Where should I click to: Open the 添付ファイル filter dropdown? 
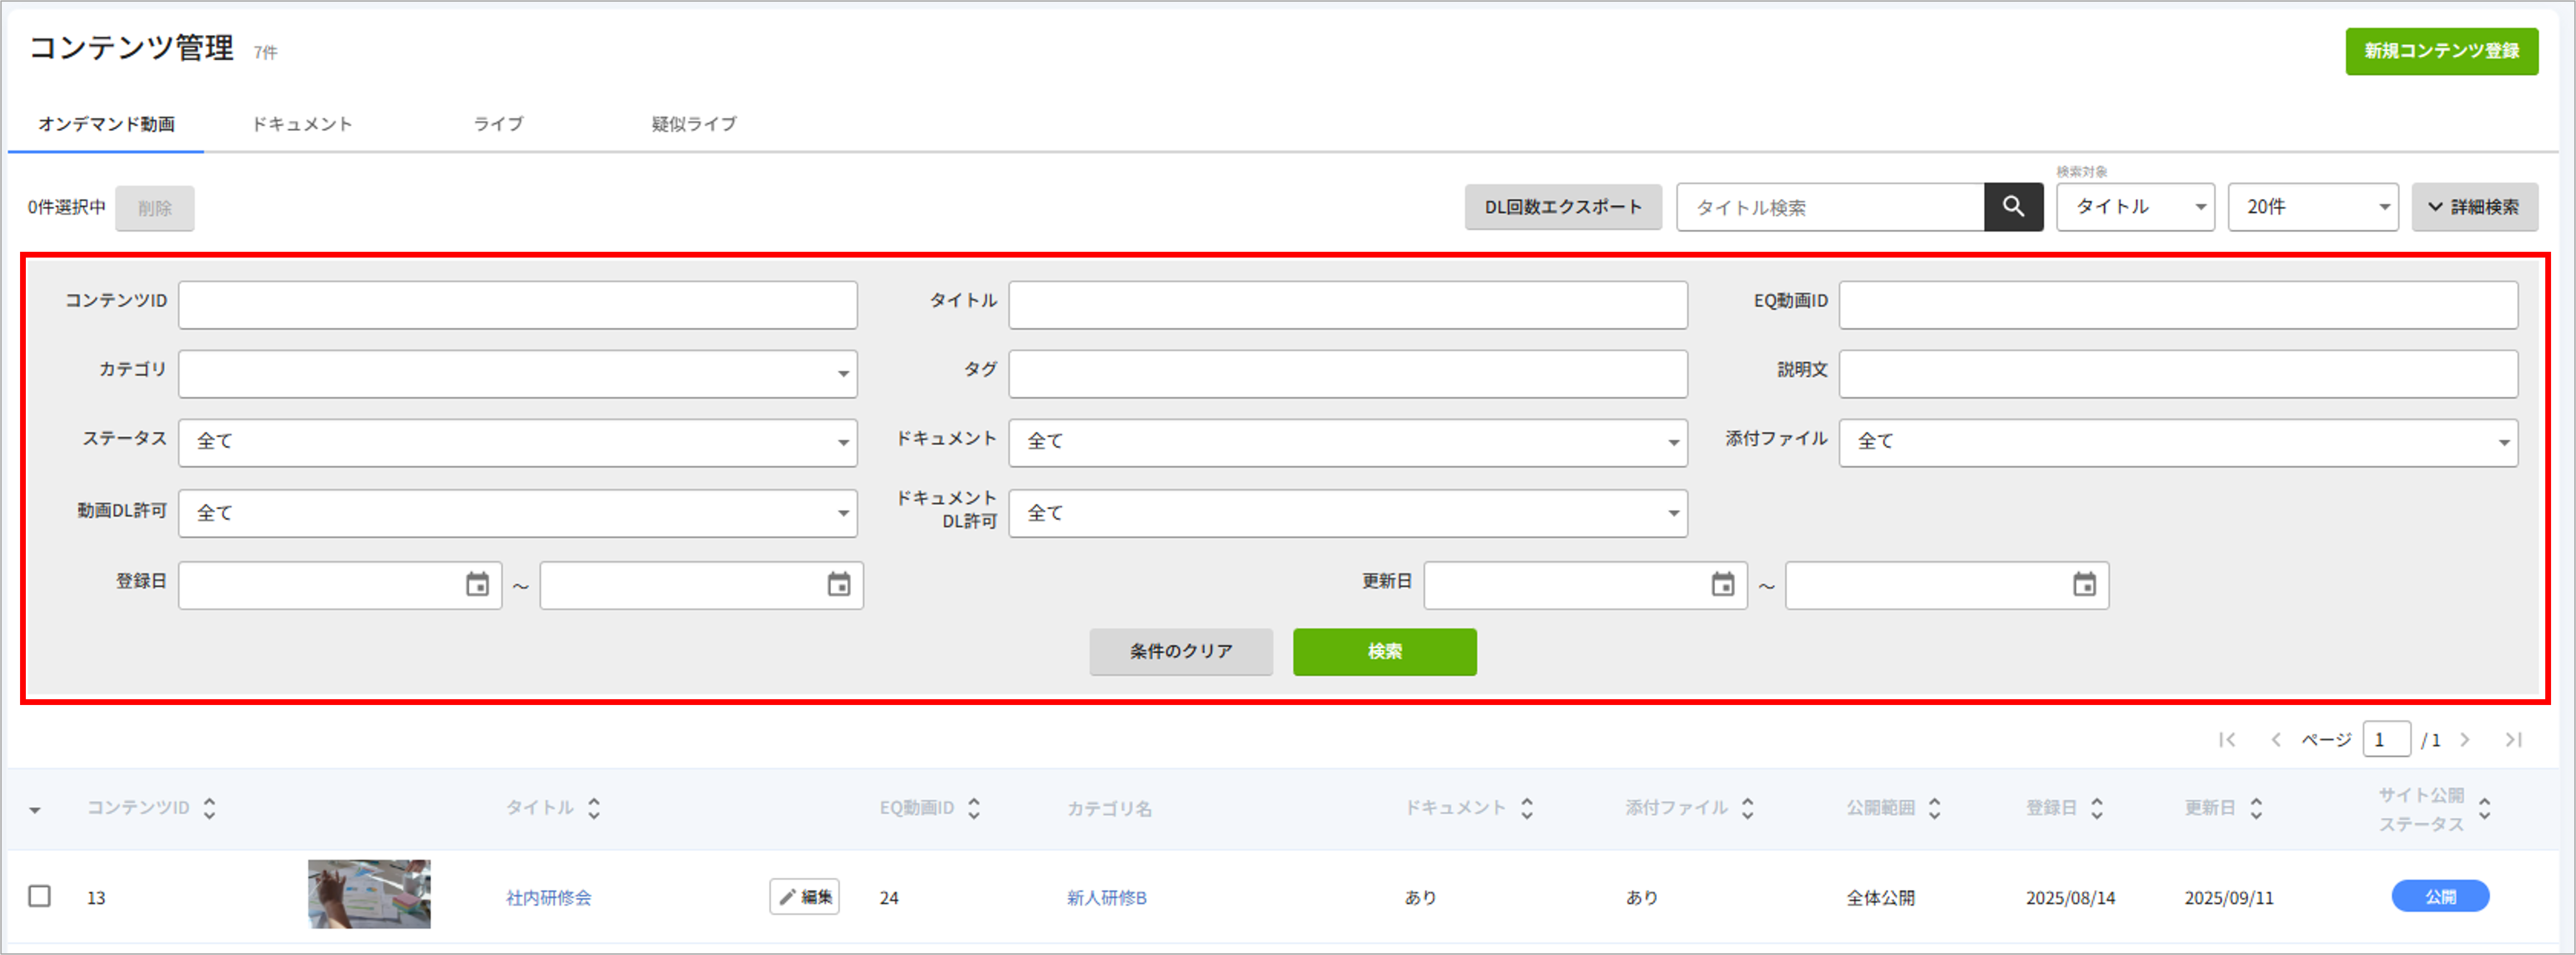click(2178, 443)
